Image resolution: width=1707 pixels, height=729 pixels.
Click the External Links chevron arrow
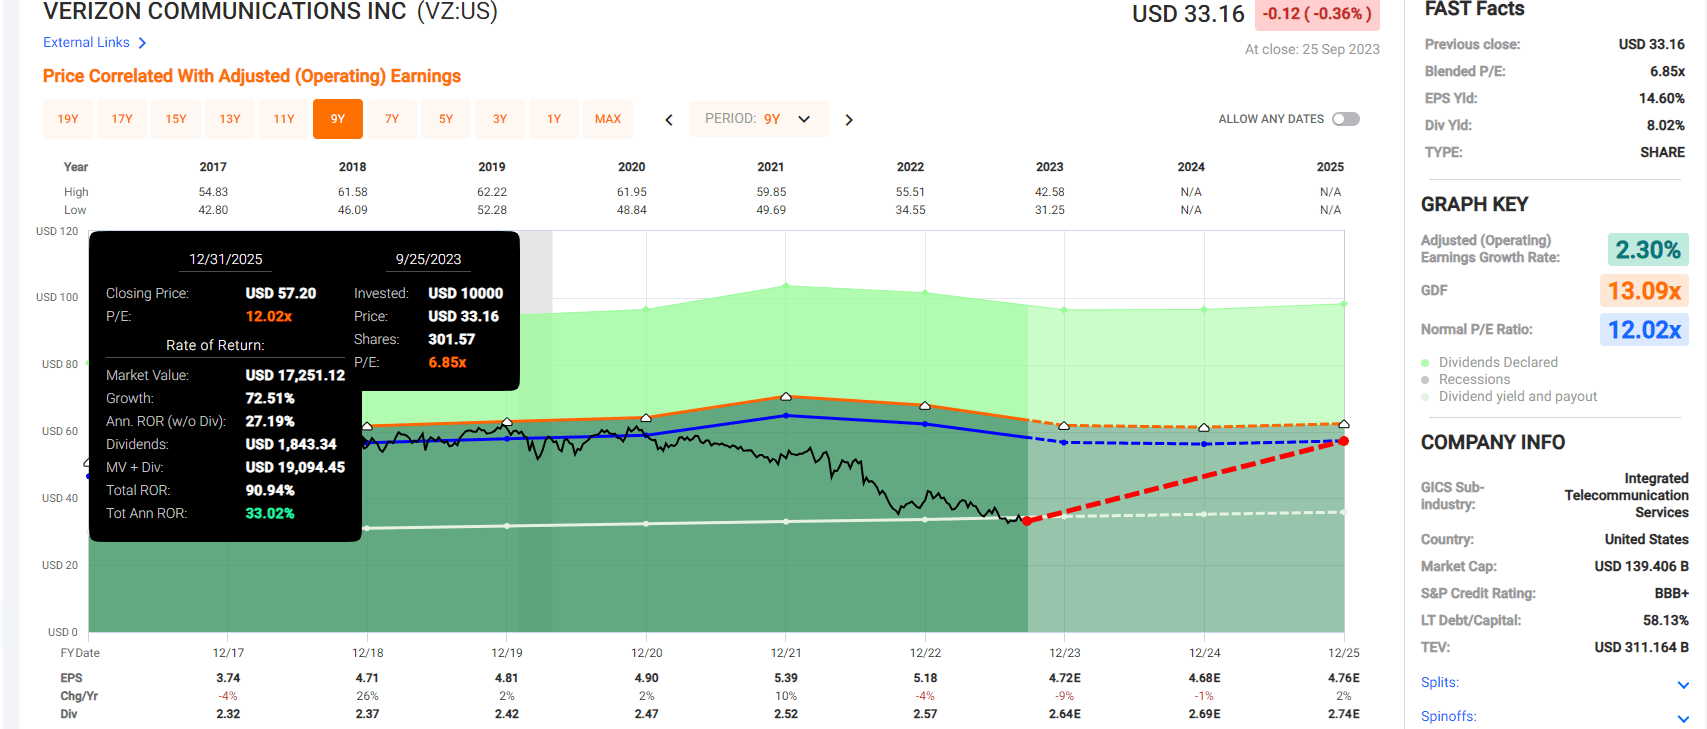tap(142, 43)
